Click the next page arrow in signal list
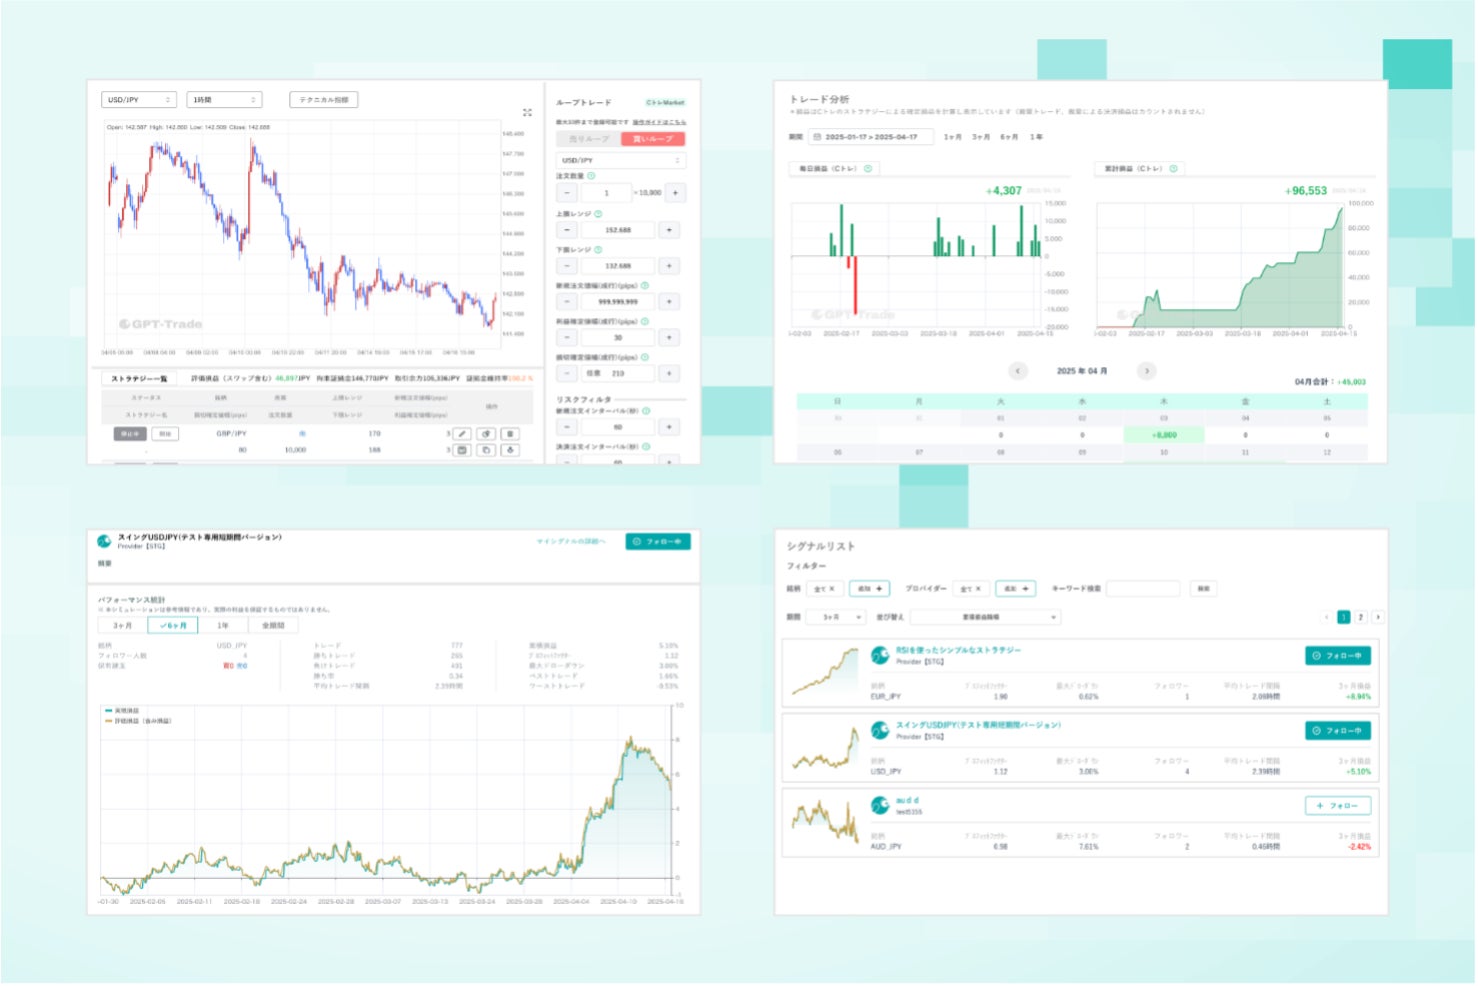Image resolution: width=1478 pixels, height=986 pixels. click(1378, 617)
